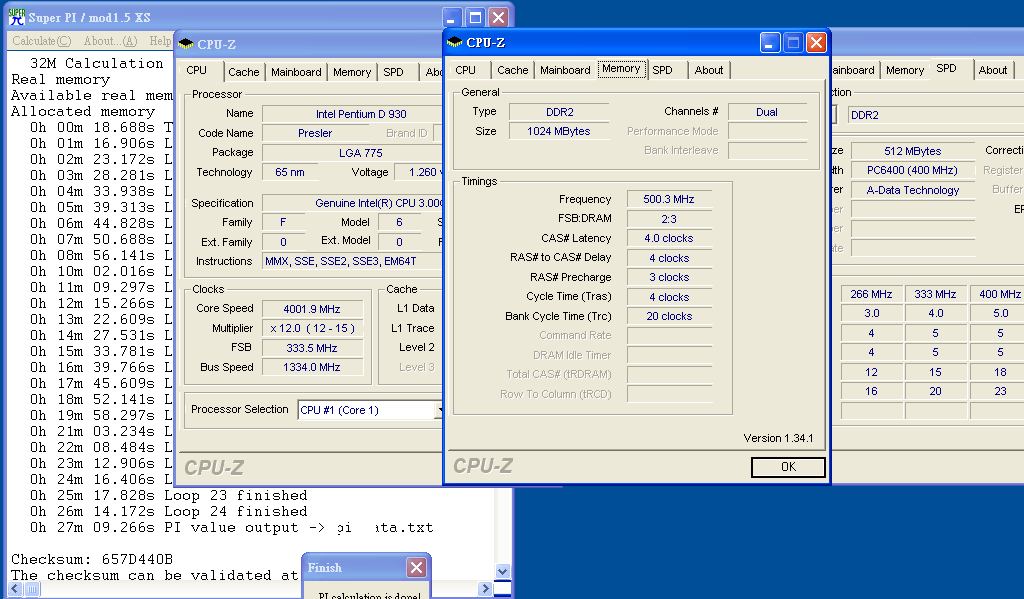Viewport: 1024px width, 599px height.
Task: Click the 500.3 MHz Frequency value
Action: pos(669,199)
